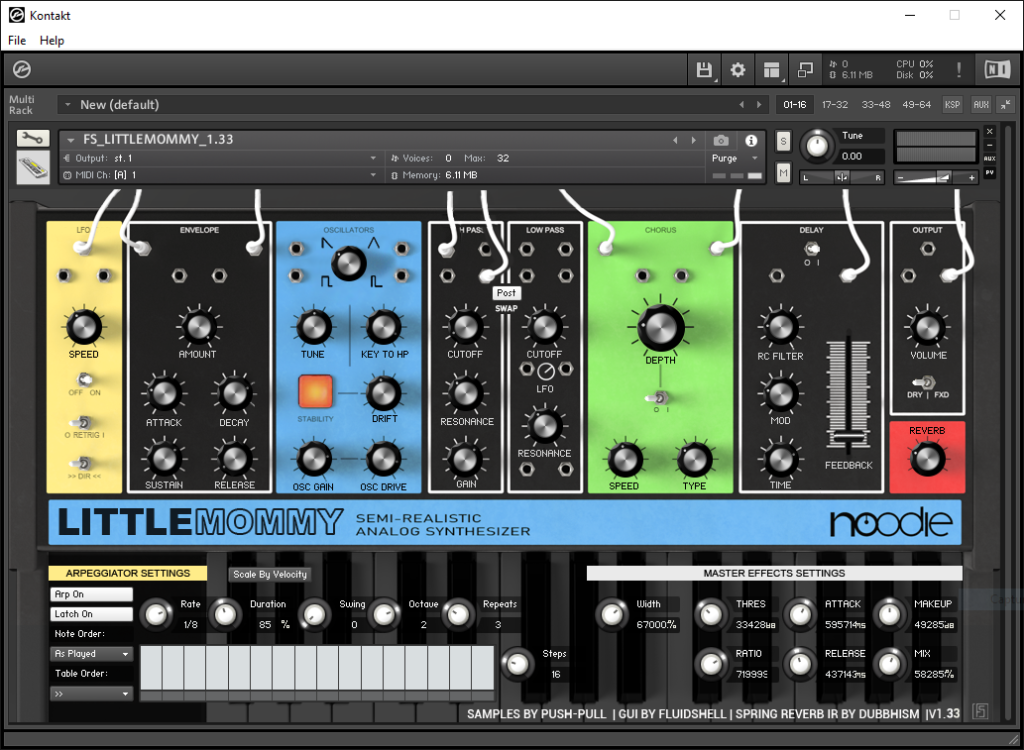Select next instrument arrow beside FS_LITTLEMOMMY_1.33
The width and height of the screenshot is (1024, 750).
click(x=694, y=140)
